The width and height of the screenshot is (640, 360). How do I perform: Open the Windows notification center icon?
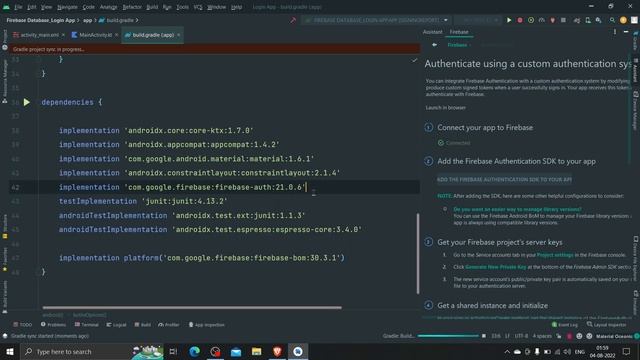pyautogui.click(x=627, y=352)
